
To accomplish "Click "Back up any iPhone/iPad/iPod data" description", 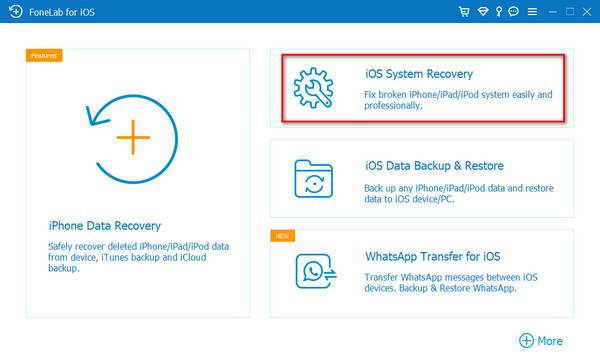I will click(459, 194).
